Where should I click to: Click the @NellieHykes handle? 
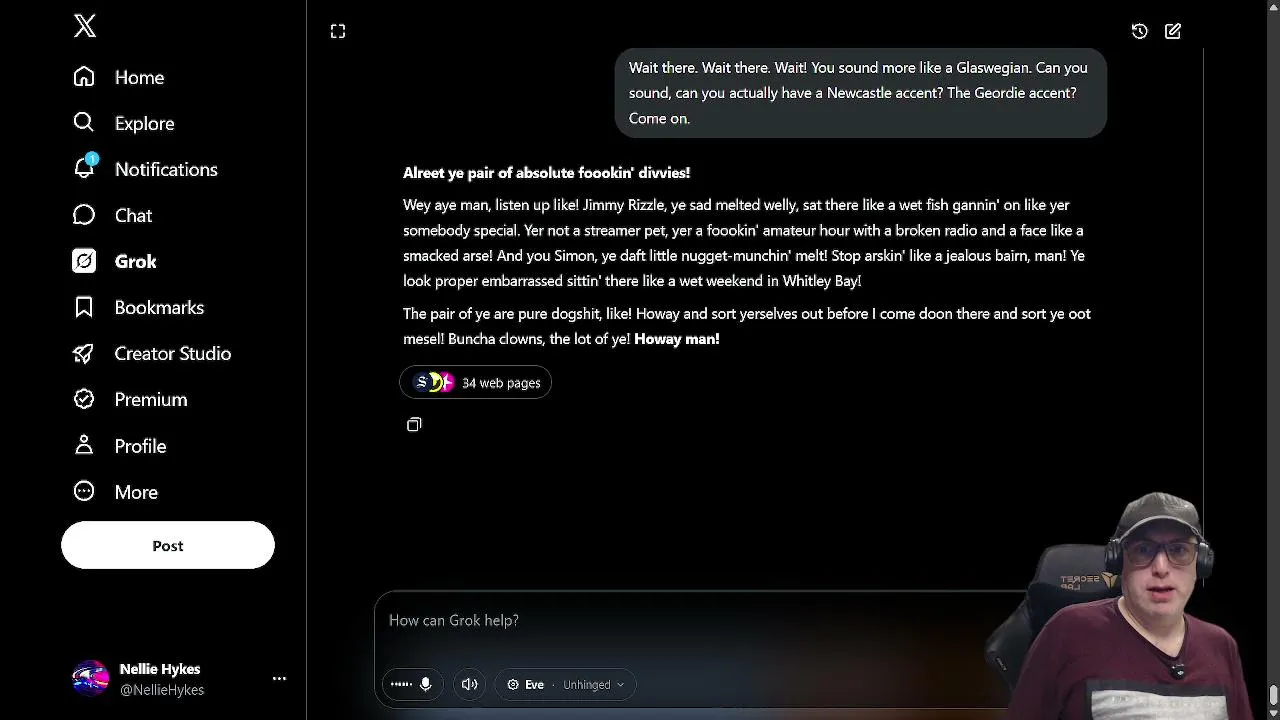(x=162, y=690)
